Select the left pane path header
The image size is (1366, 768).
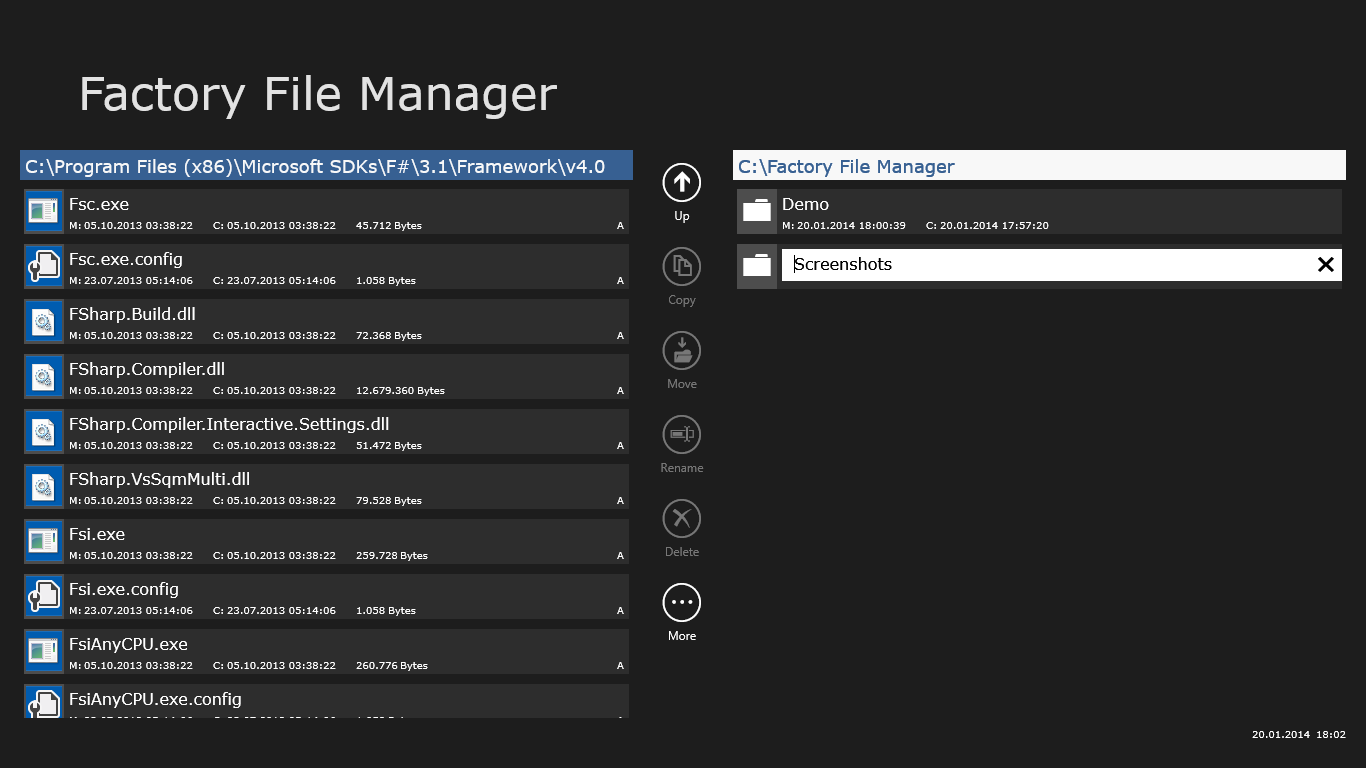[326, 166]
